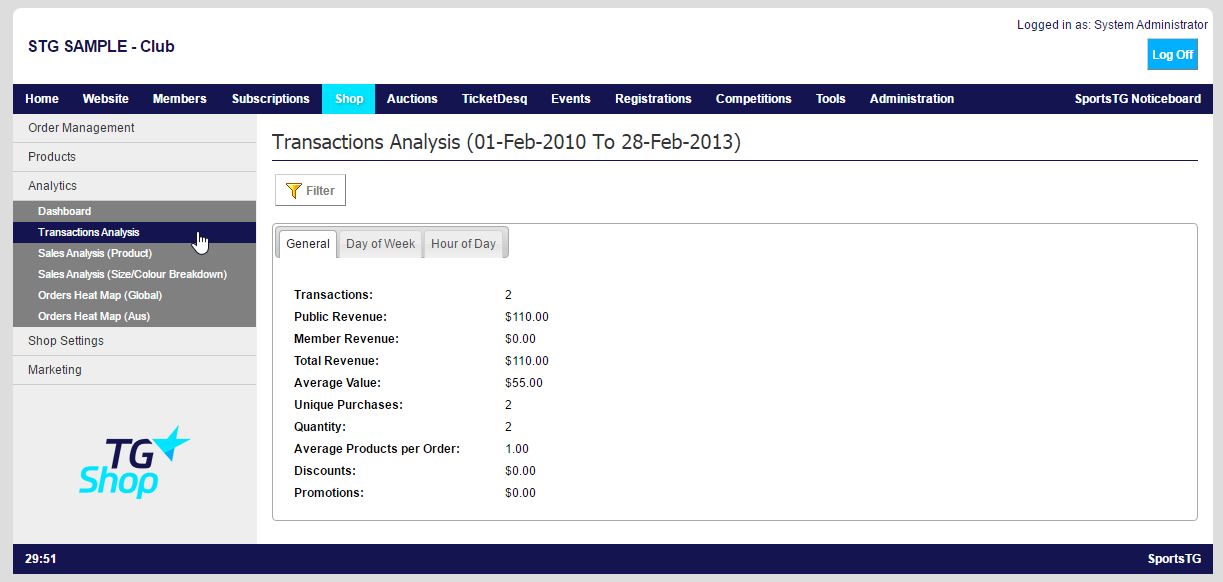Open Orders Heat Map (Global)

coord(134,295)
